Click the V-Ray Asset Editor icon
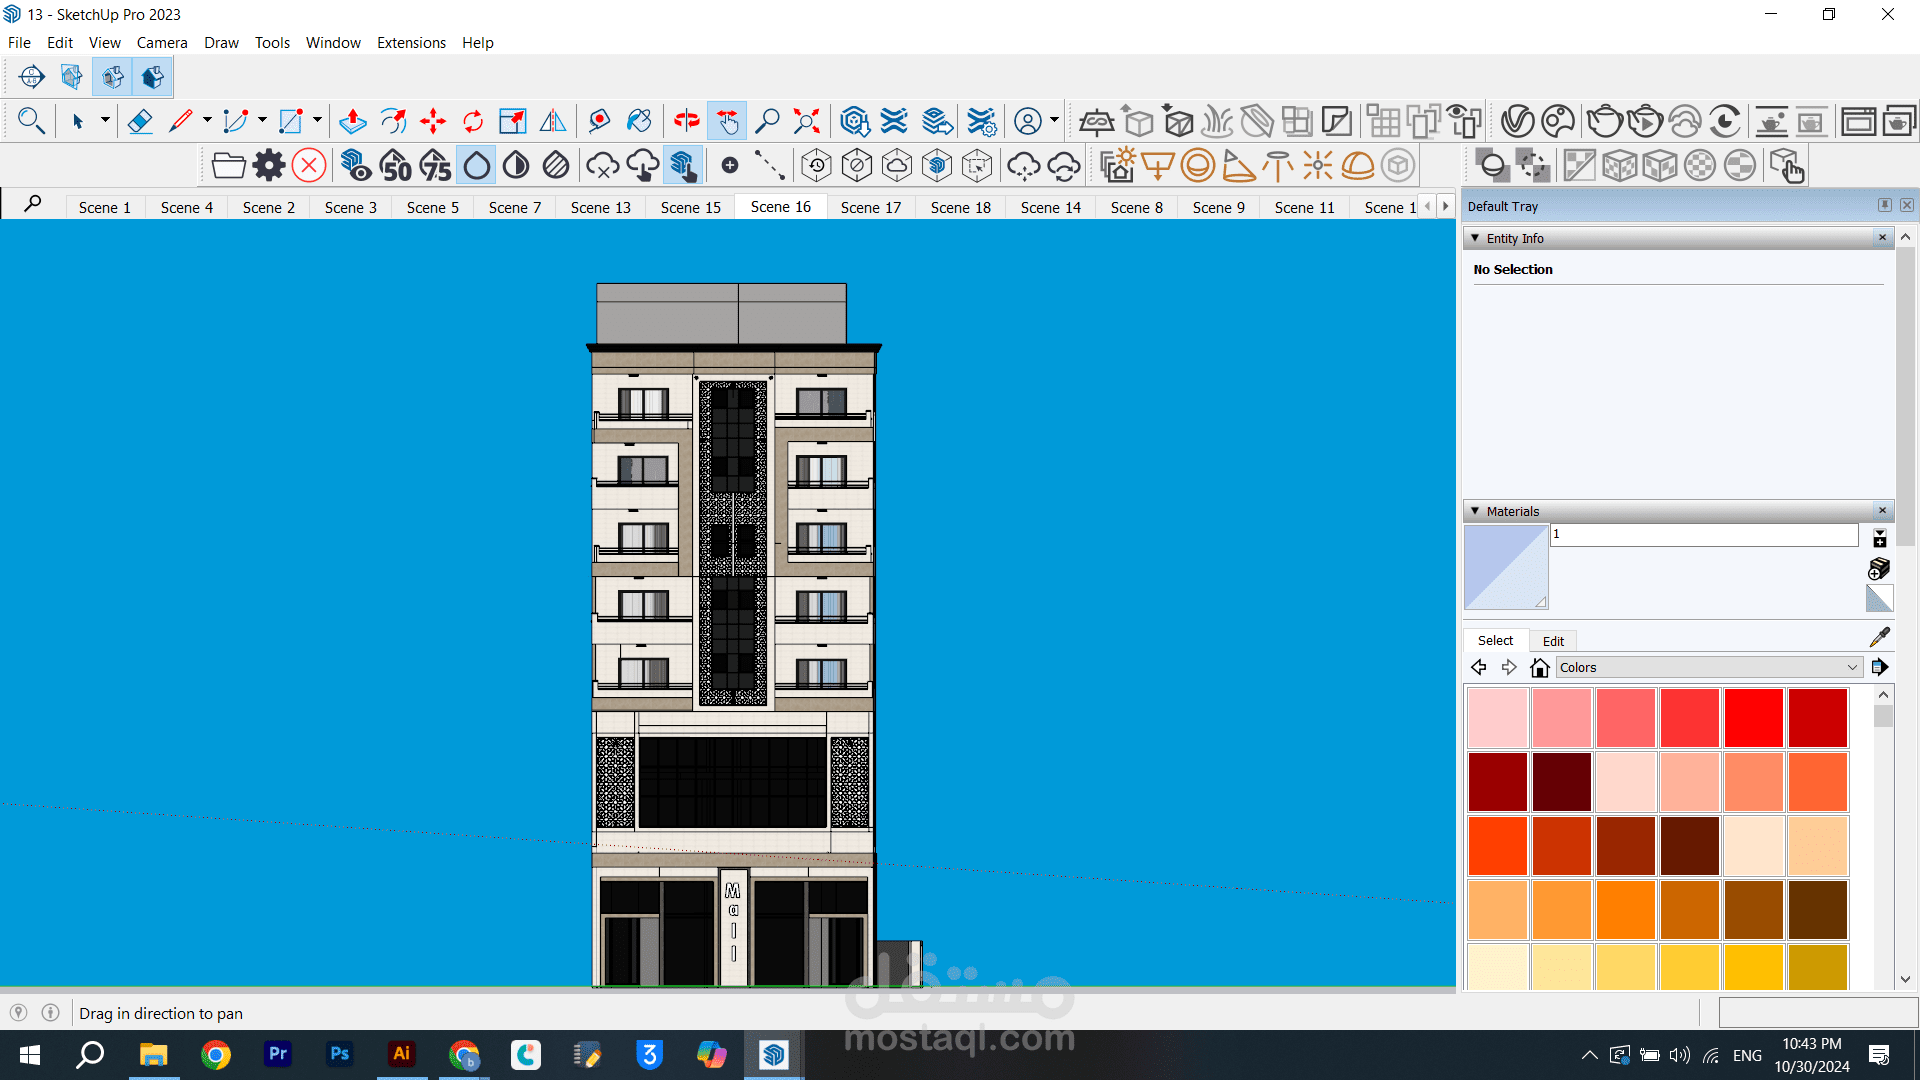This screenshot has width=1920, height=1080. pyautogui.click(x=1517, y=122)
